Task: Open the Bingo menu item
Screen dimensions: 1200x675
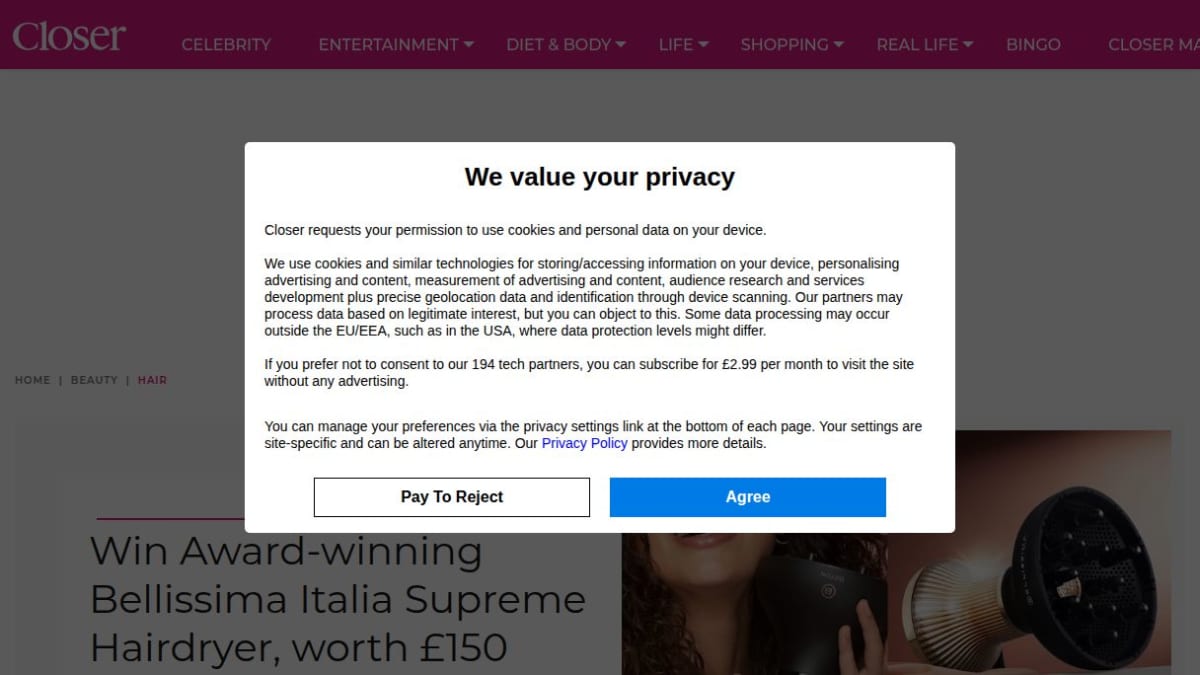Action: (1033, 45)
